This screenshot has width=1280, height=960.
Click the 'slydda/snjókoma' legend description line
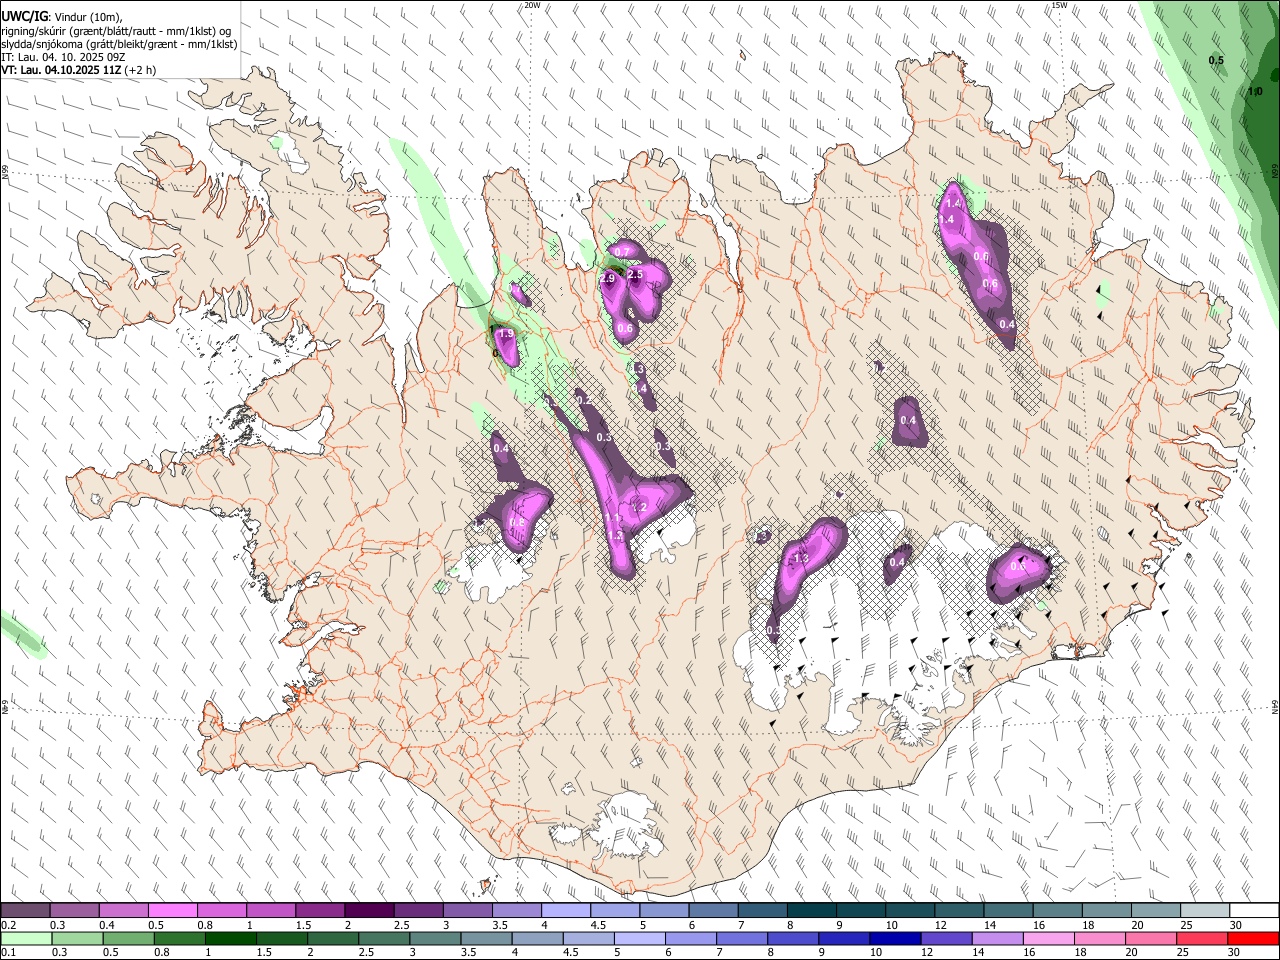119,44
